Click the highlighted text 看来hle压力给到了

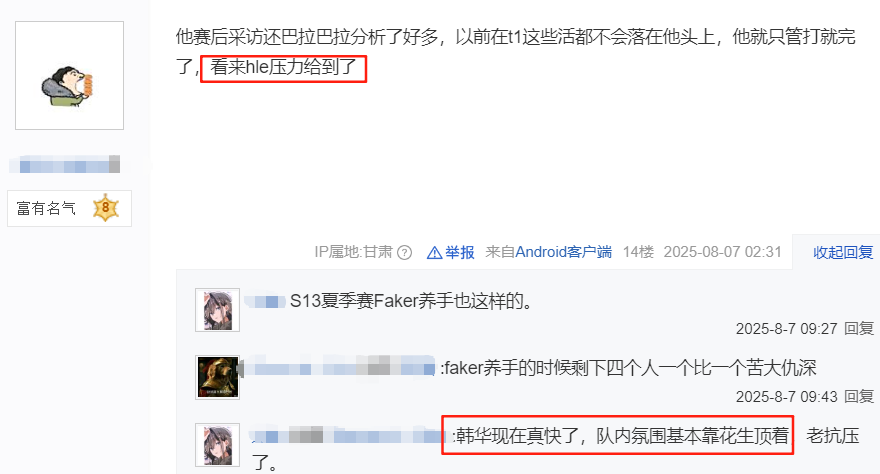pyautogui.click(x=283, y=68)
